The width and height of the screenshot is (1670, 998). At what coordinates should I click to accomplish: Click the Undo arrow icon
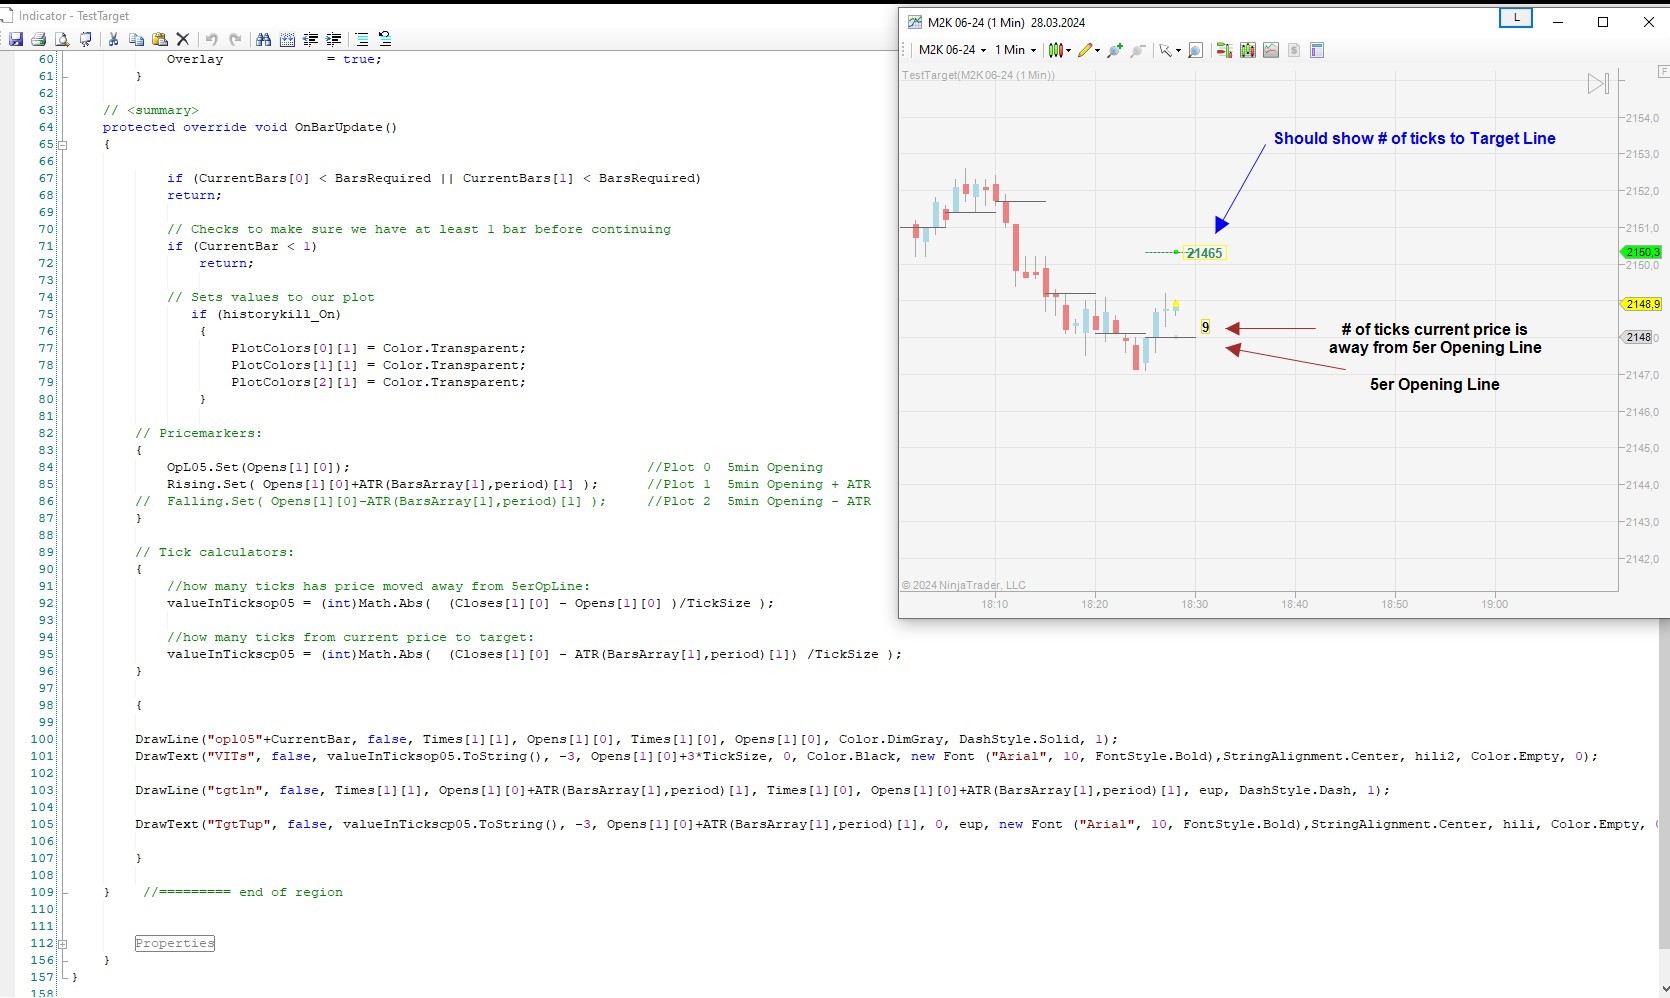point(211,39)
